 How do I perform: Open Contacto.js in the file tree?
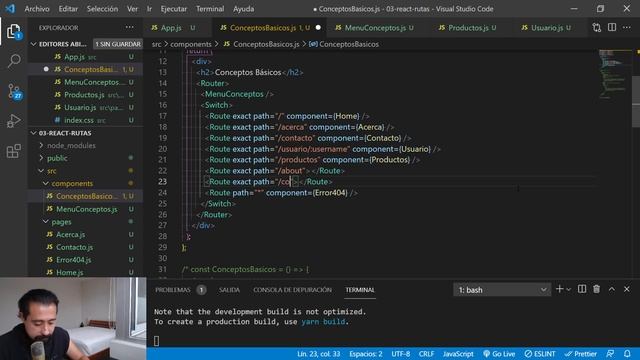tap(74, 247)
